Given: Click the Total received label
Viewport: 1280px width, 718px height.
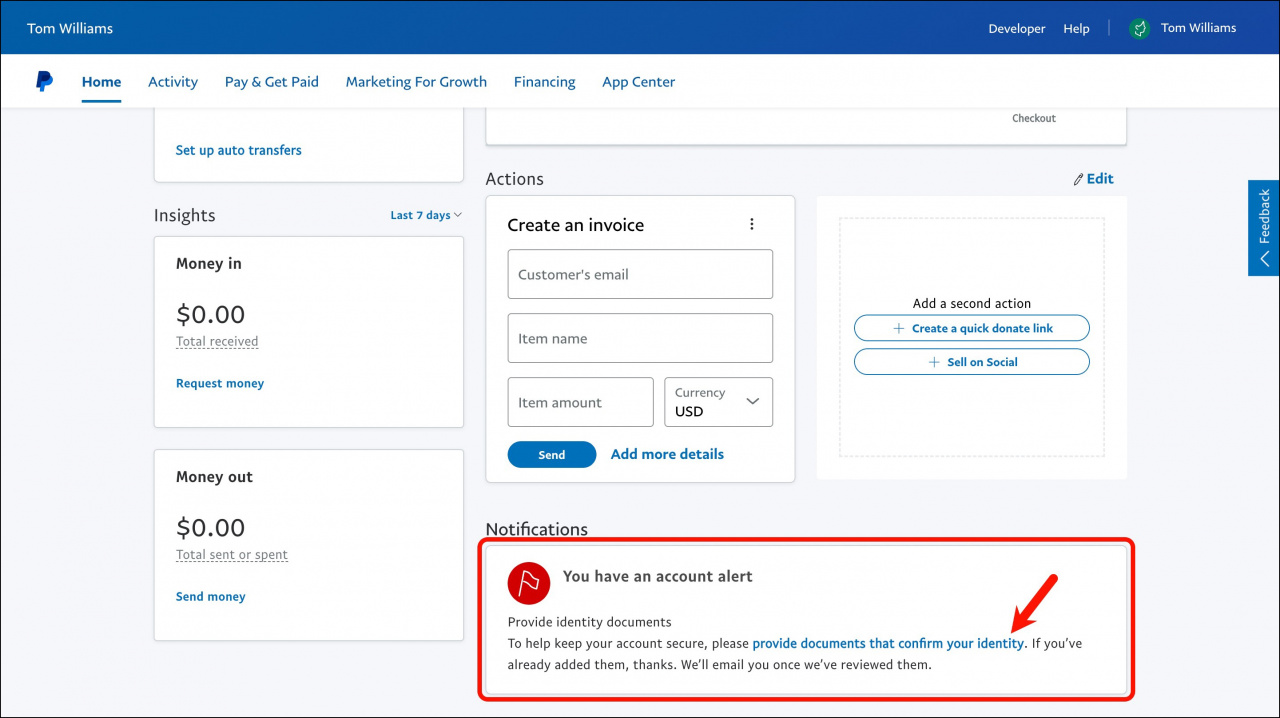Looking at the screenshot, I should (x=217, y=342).
